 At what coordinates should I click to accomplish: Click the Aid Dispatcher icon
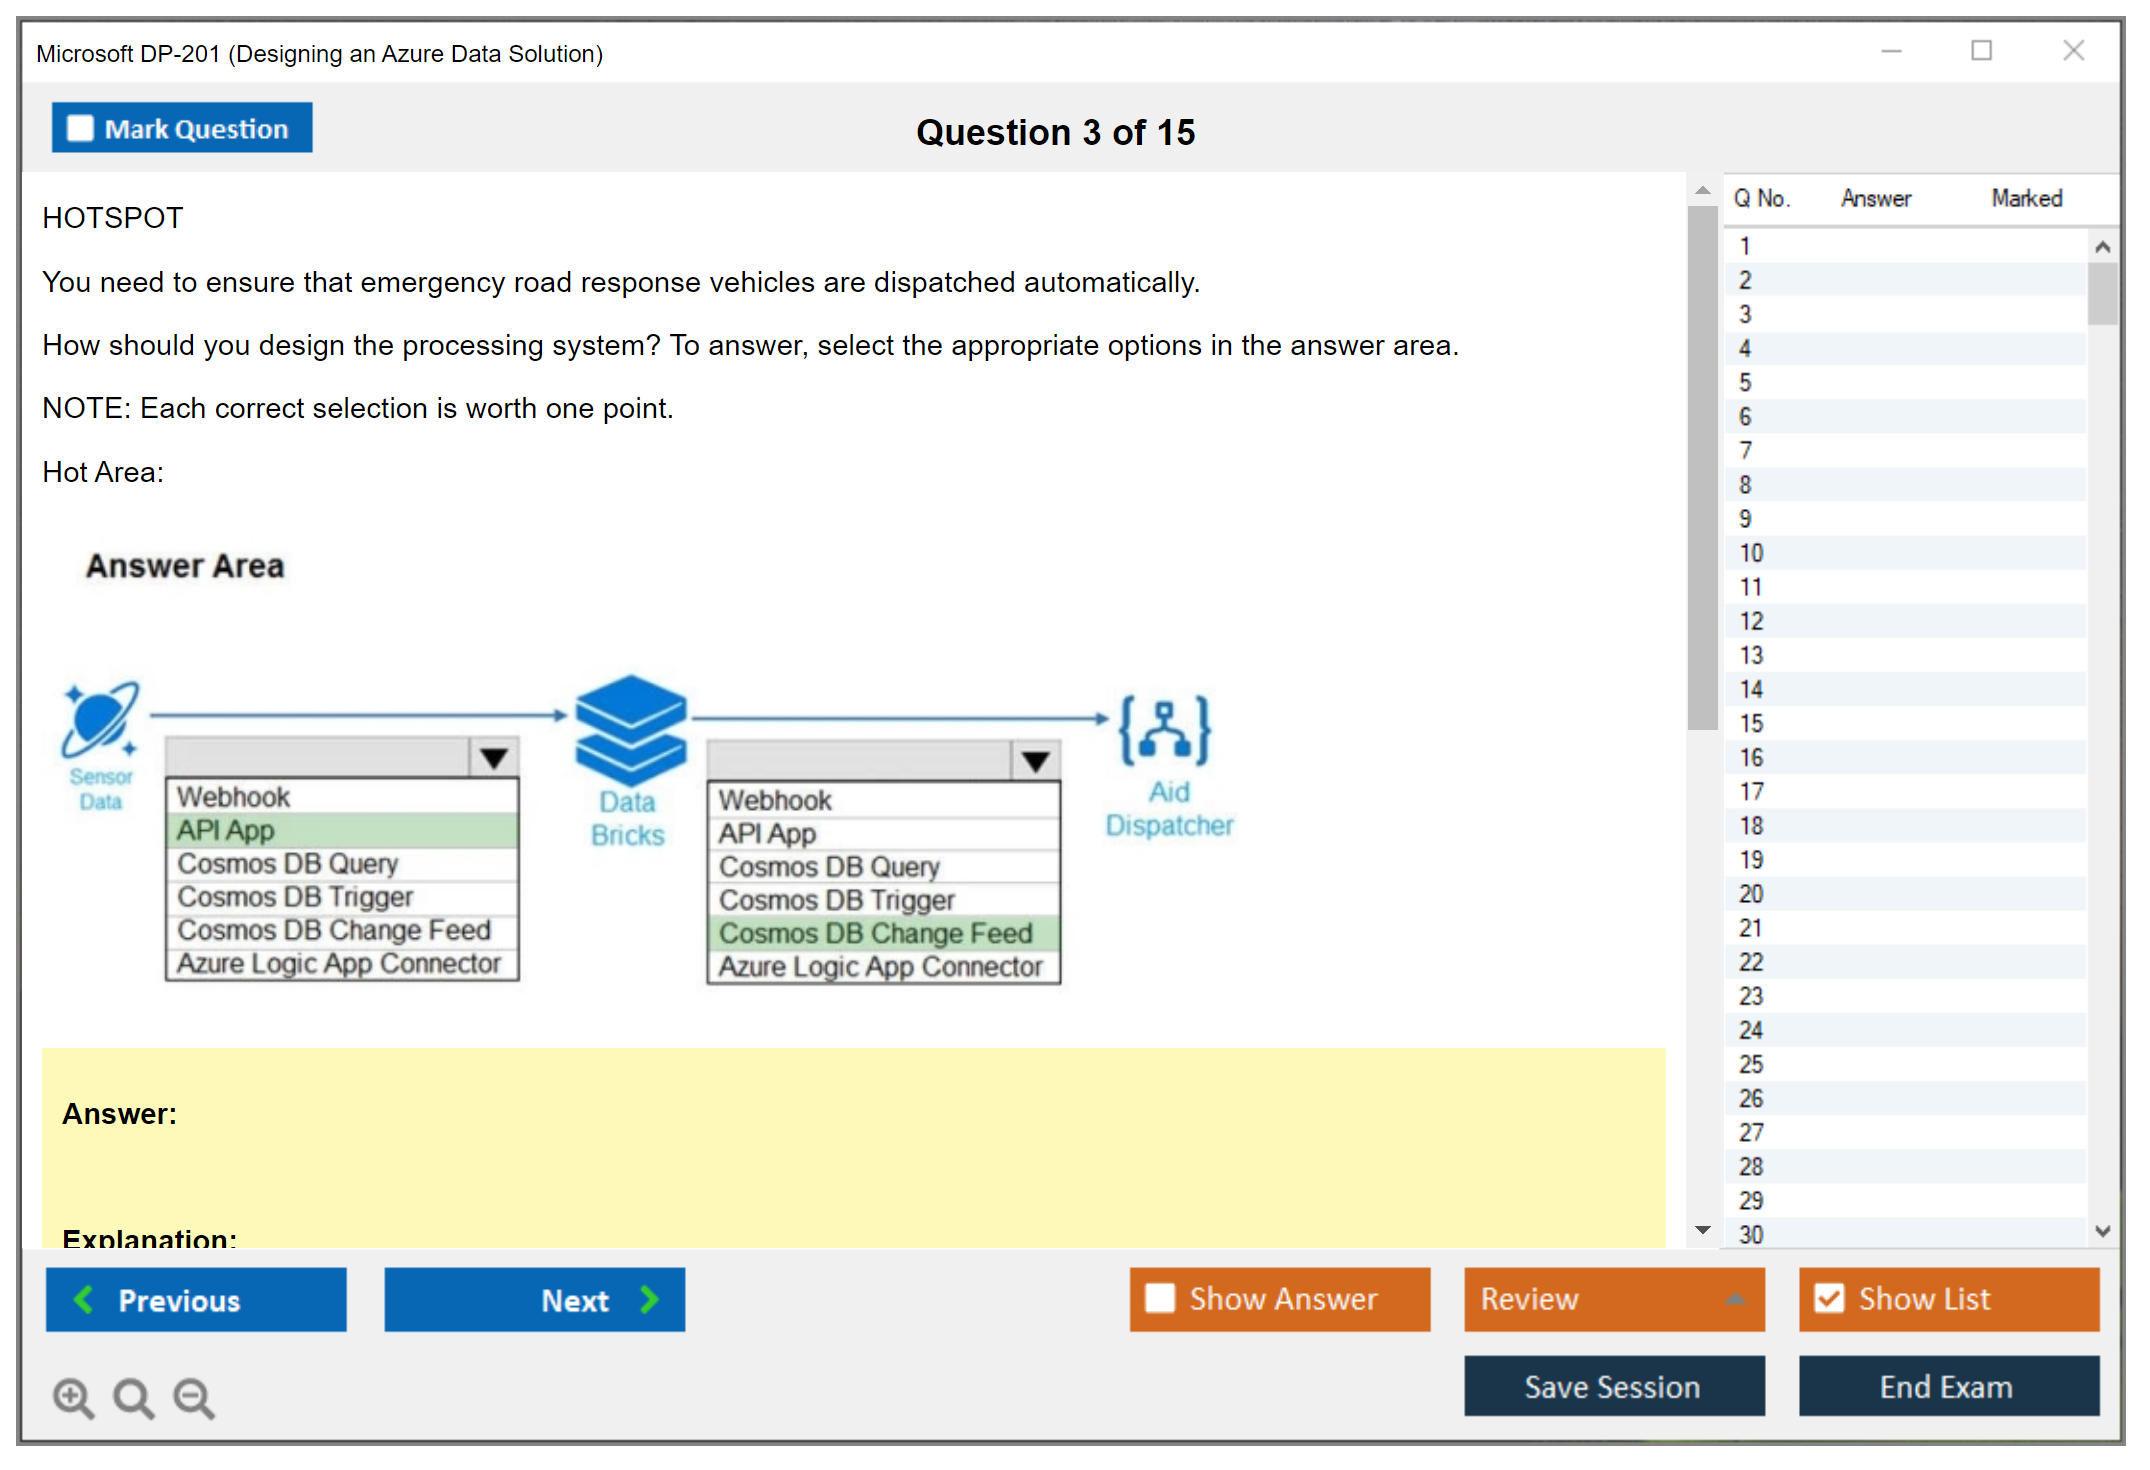coord(1165,730)
